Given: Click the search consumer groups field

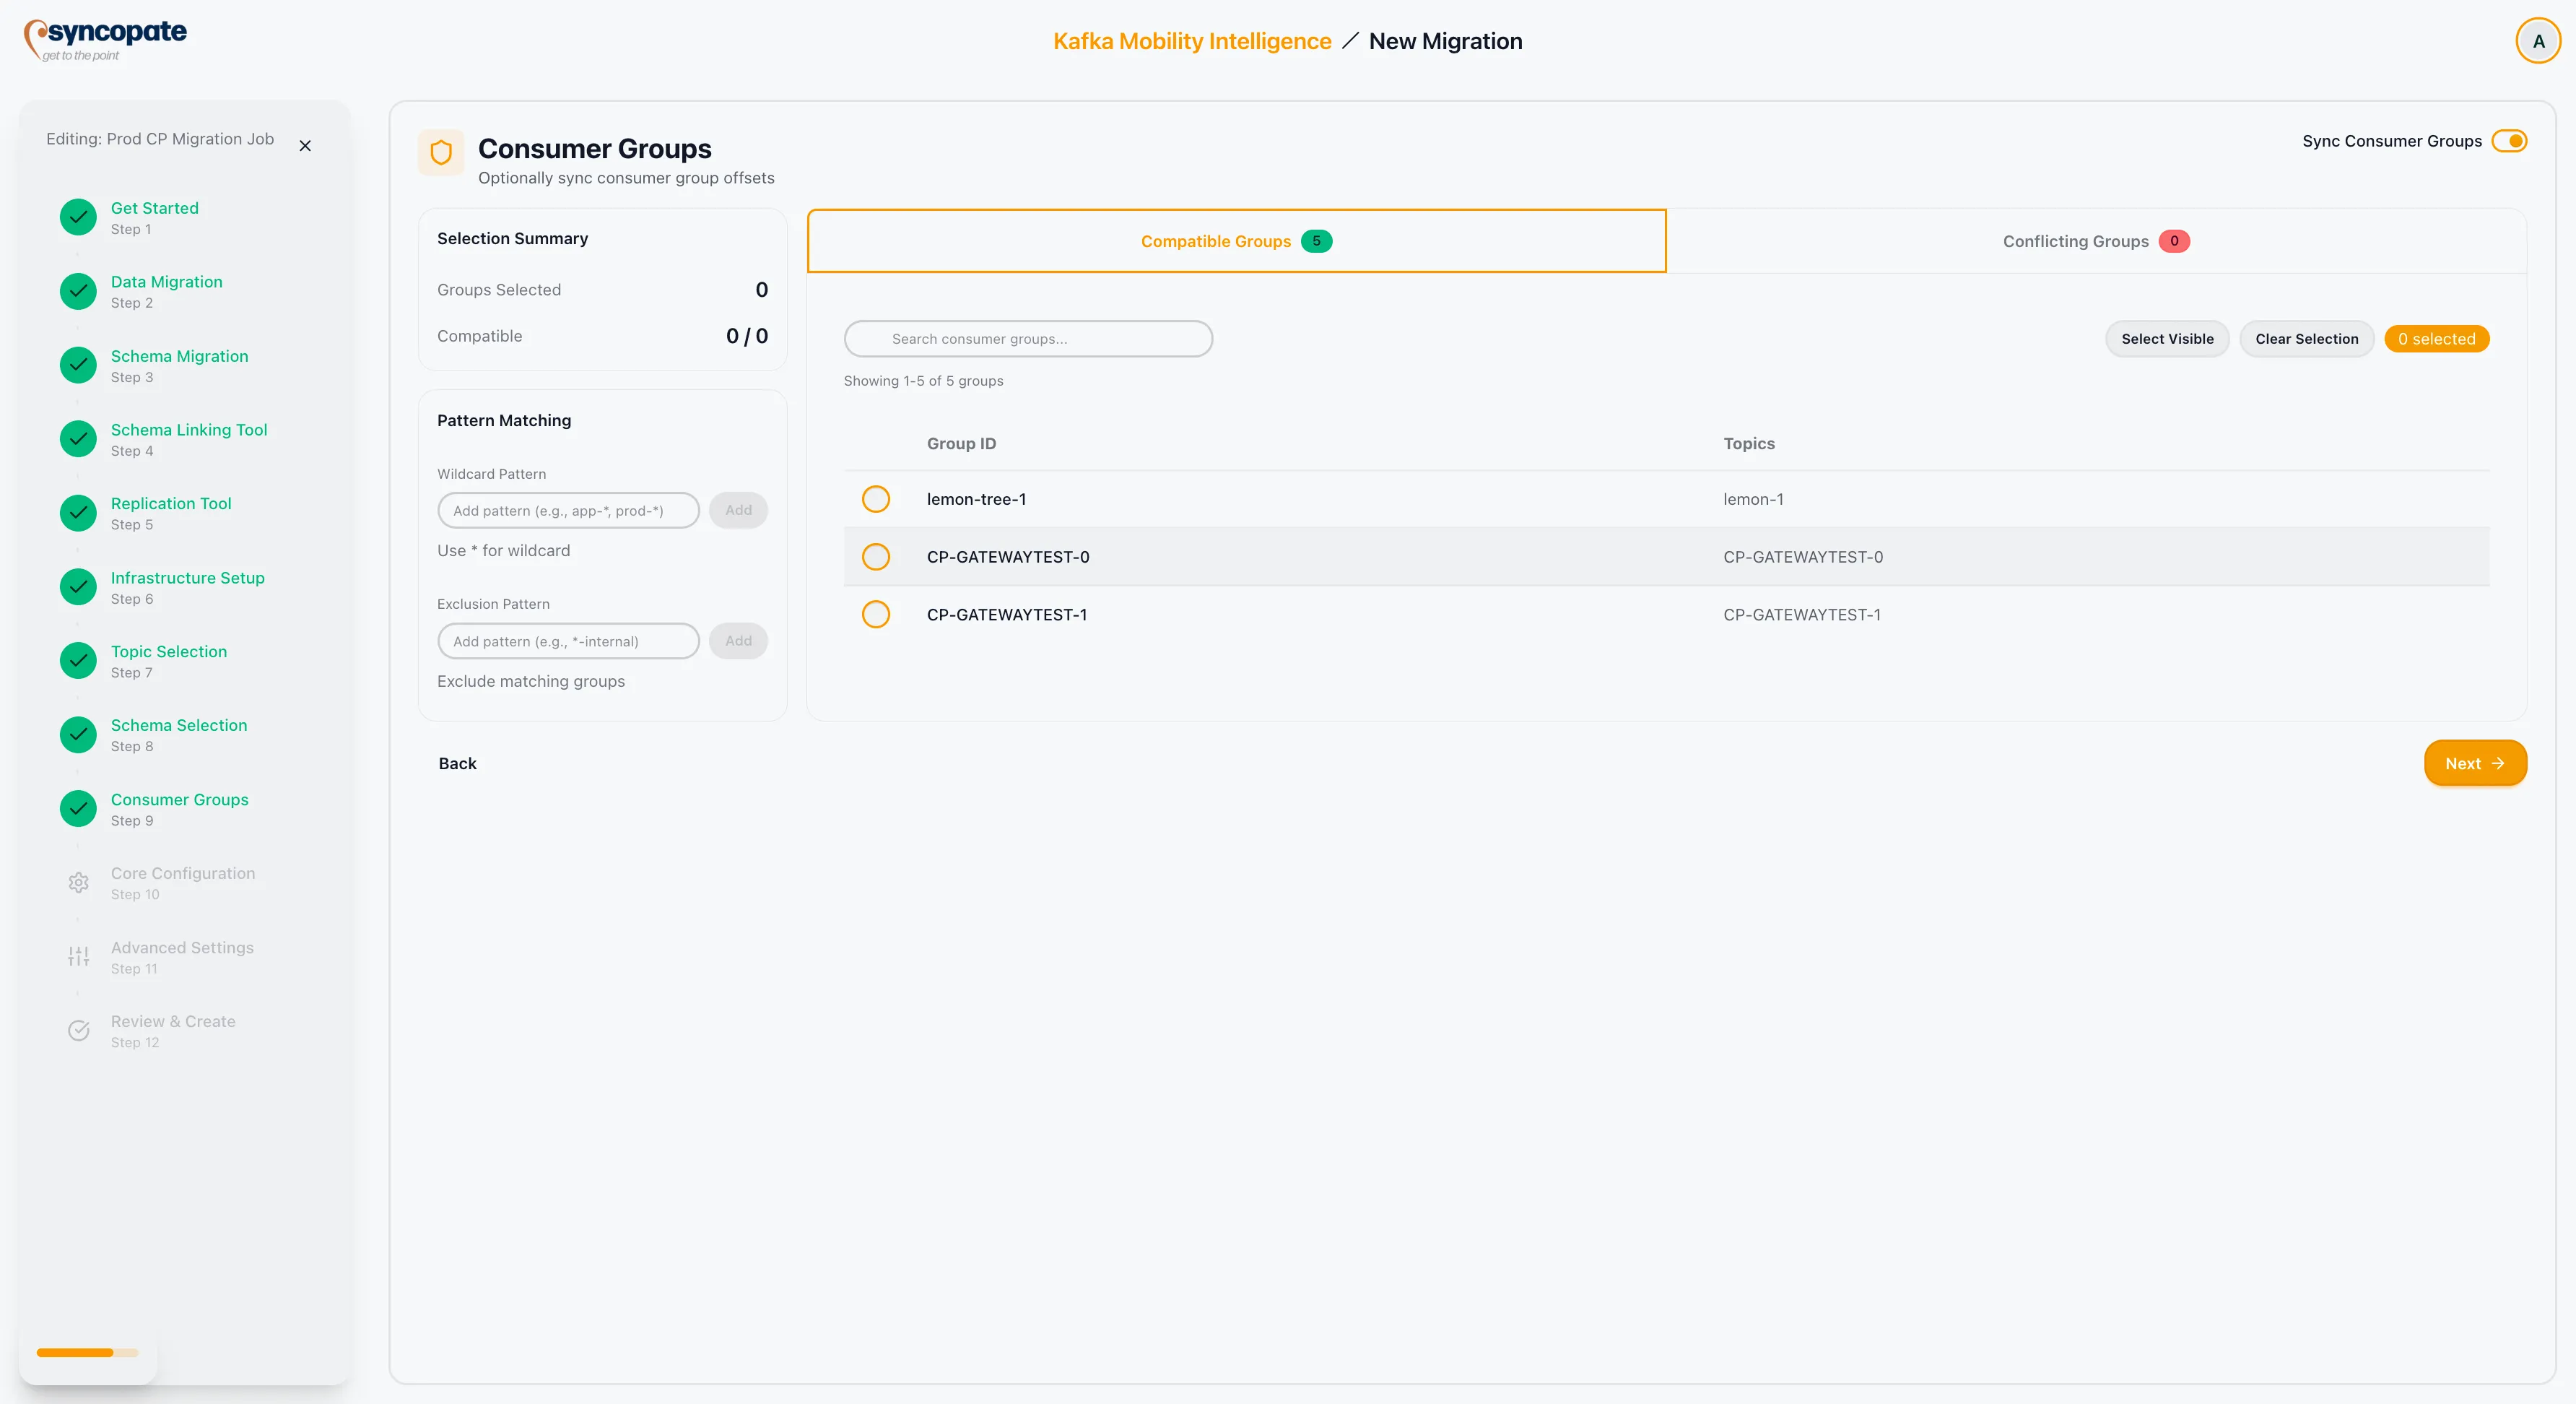Looking at the screenshot, I should point(1028,338).
